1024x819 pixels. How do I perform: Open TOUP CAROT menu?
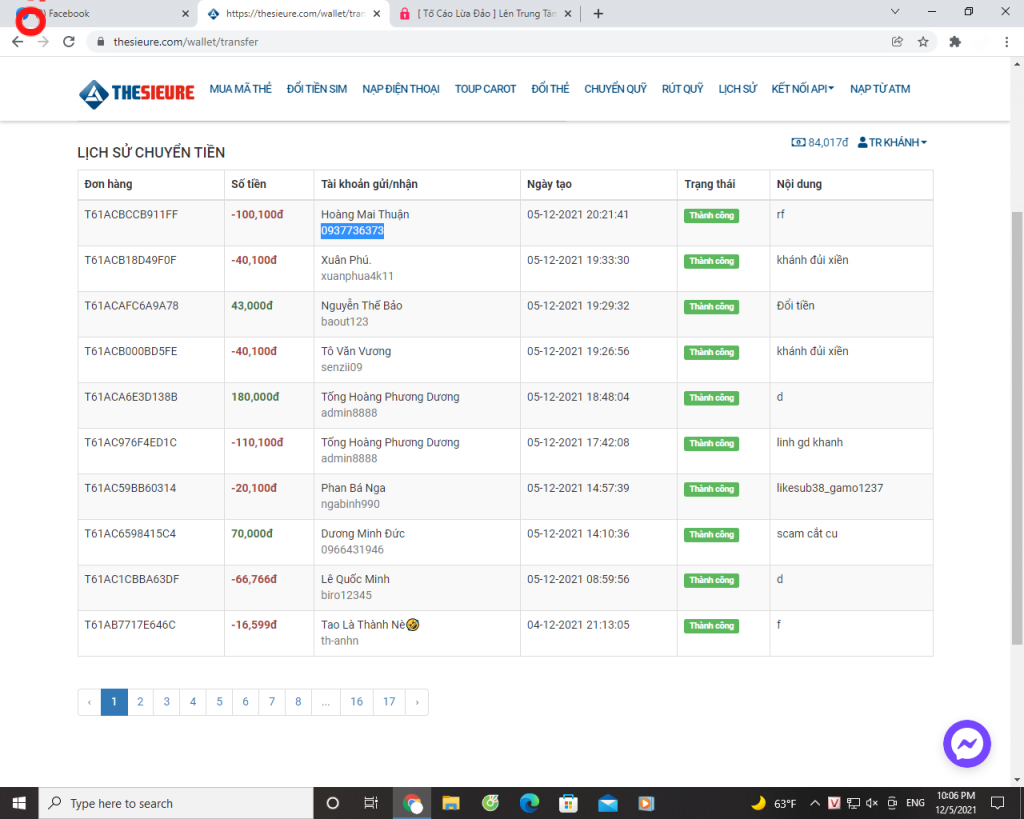click(x=485, y=89)
